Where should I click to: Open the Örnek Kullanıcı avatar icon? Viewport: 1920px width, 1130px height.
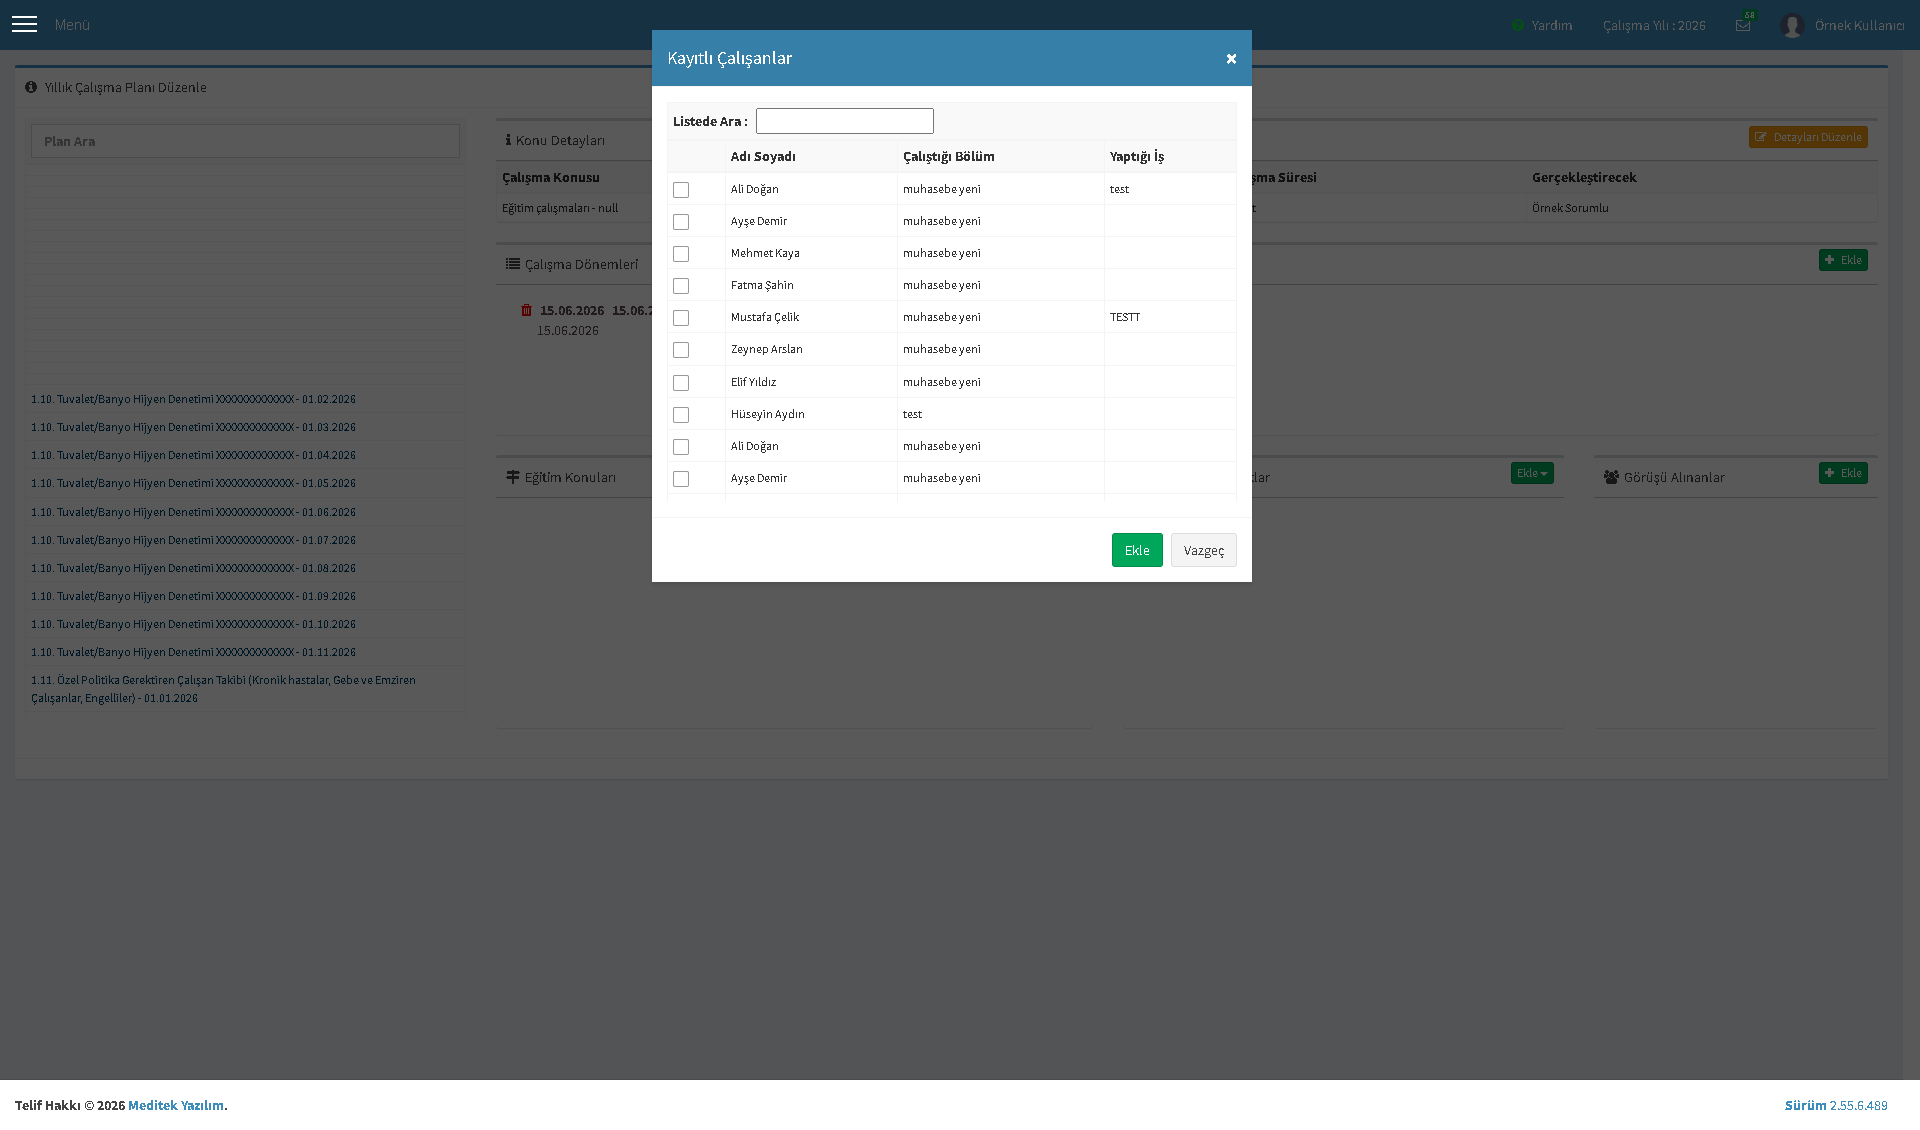pyautogui.click(x=1792, y=25)
